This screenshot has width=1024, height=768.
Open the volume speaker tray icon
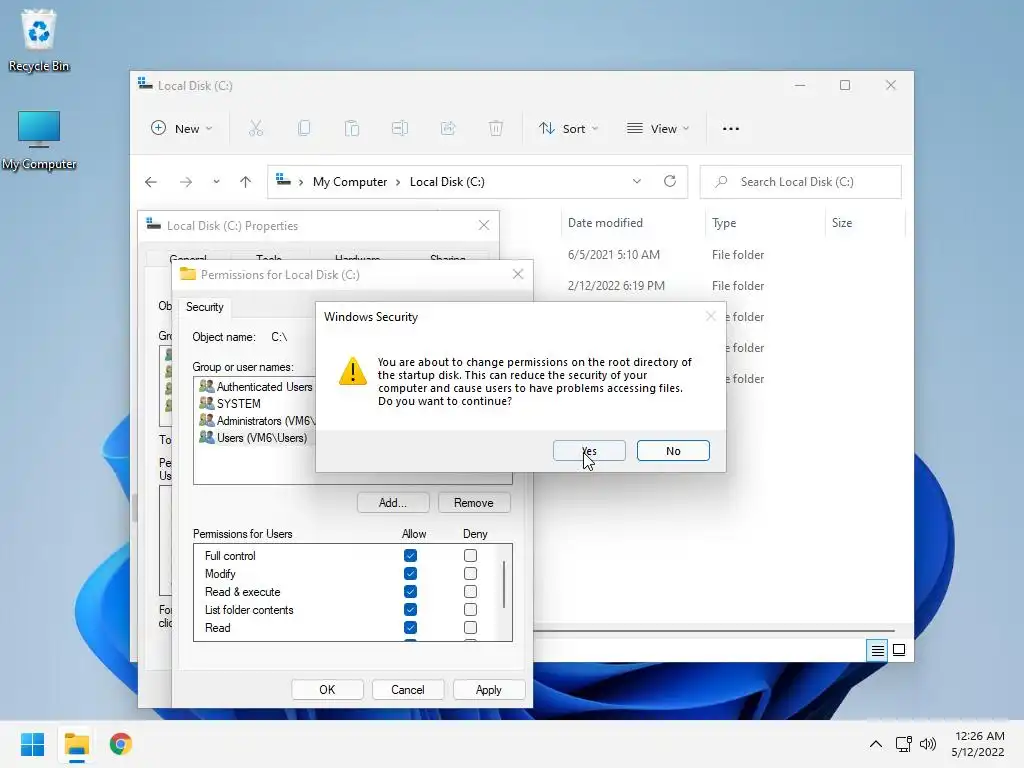[x=927, y=744]
